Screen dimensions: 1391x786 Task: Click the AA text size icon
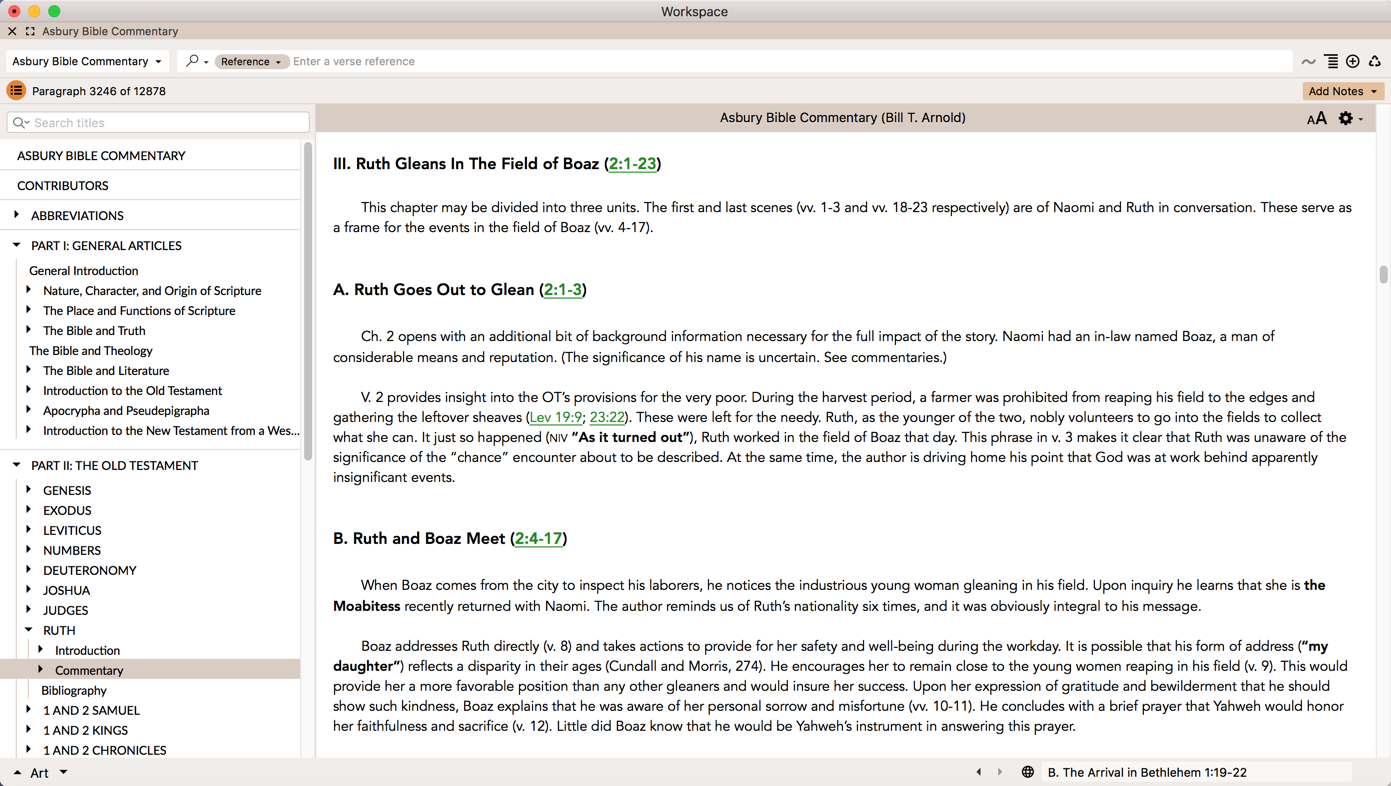(1316, 119)
